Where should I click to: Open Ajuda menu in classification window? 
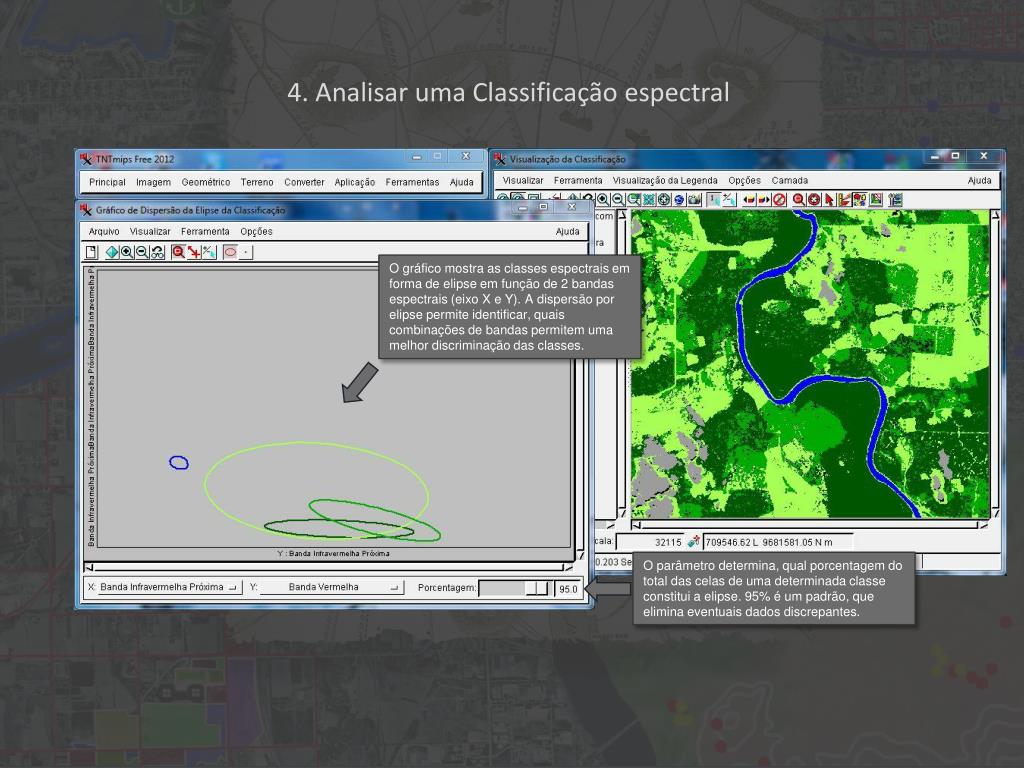(980, 180)
